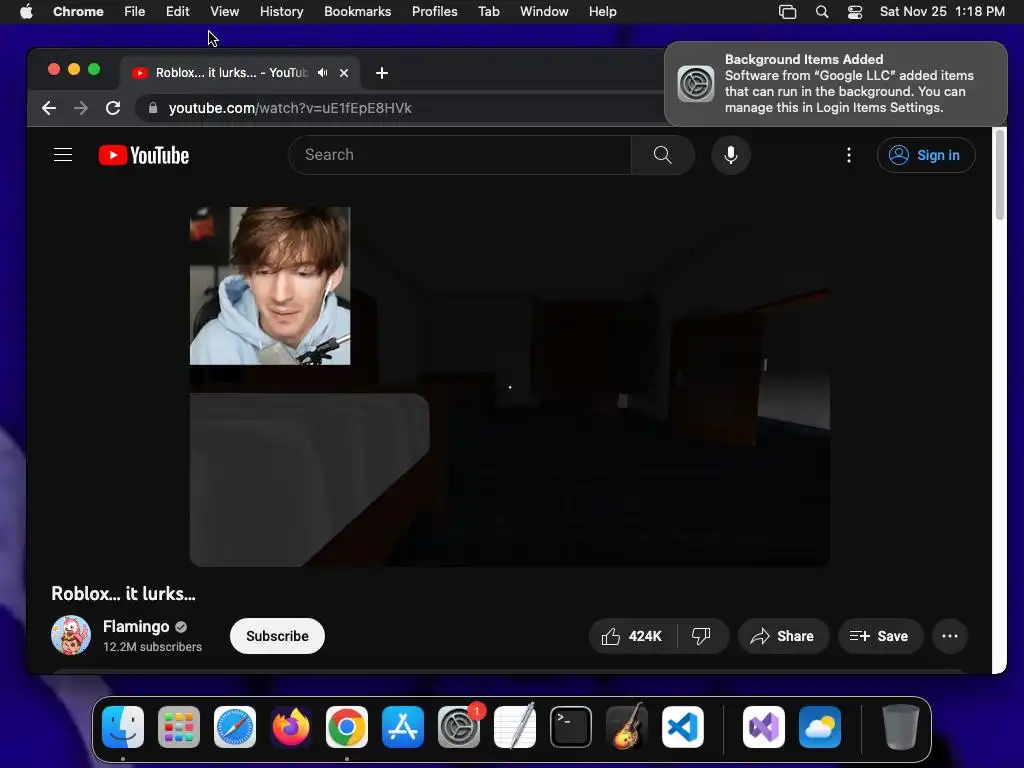Open more actions ellipsis under video
The width and height of the screenshot is (1024, 768).
pyautogui.click(x=950, y=636)
